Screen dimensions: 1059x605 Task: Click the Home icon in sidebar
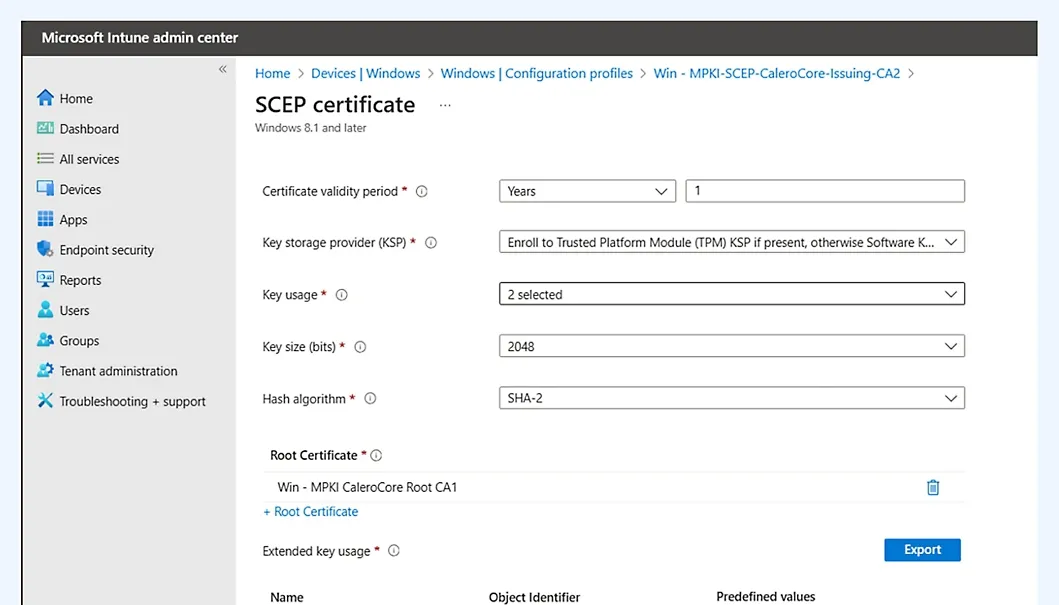(x=45, y=98)
